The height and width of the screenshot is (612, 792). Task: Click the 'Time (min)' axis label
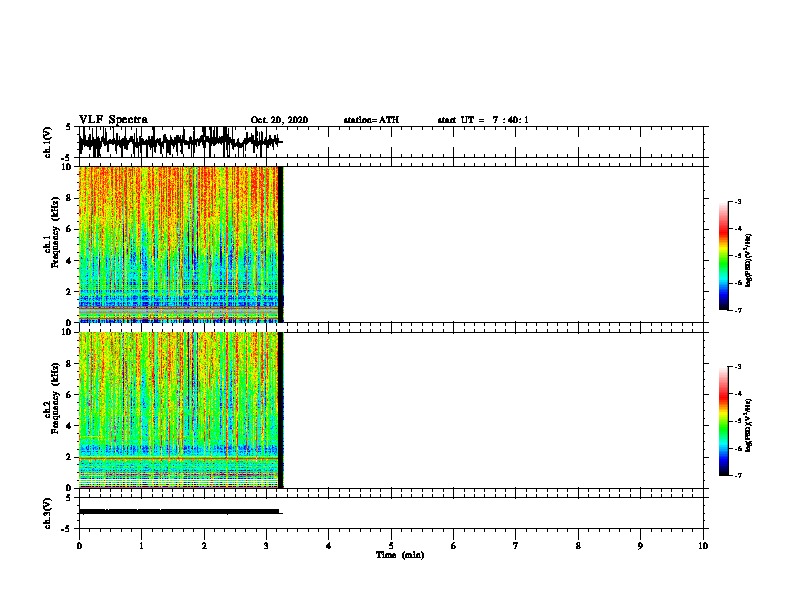click(x=400, y=555)
